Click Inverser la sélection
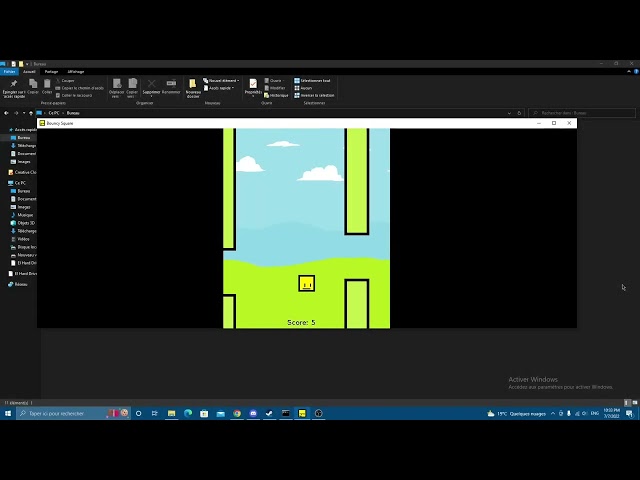The height and width of the screenshot is (480, 640). click(314, 95)
